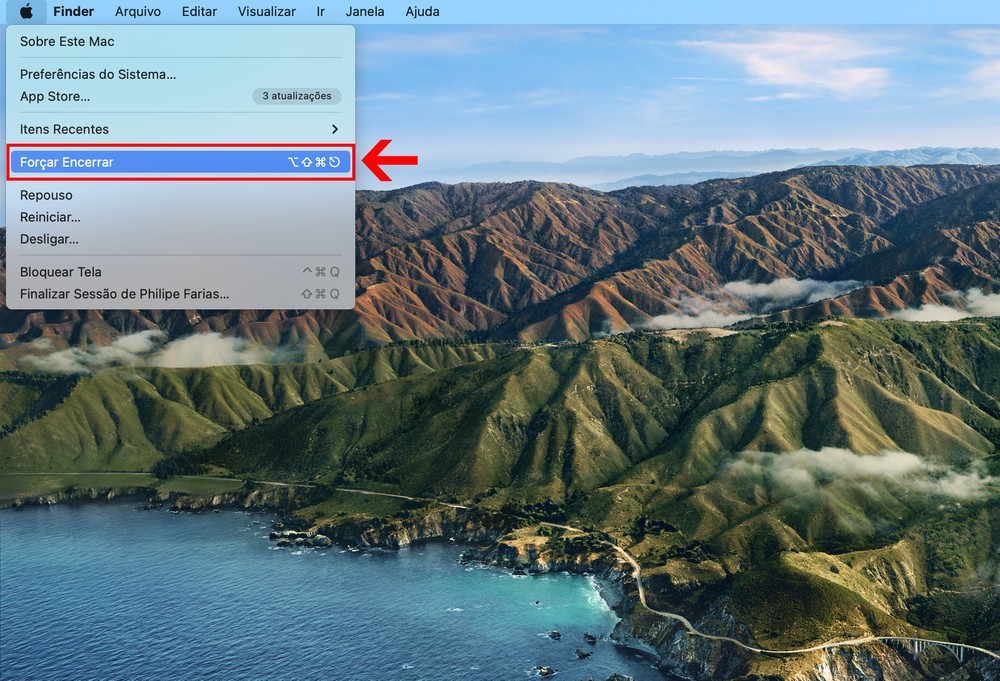
Task: Open the Janela menu
Action: (365, 11)
